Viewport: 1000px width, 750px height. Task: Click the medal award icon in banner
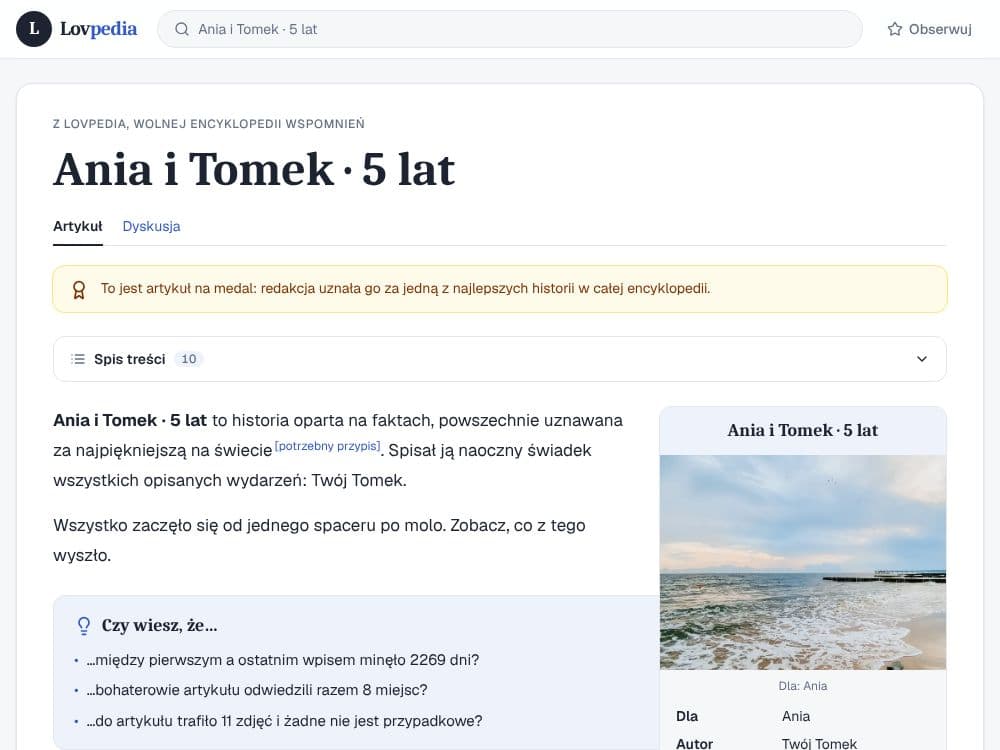[78, 290]
